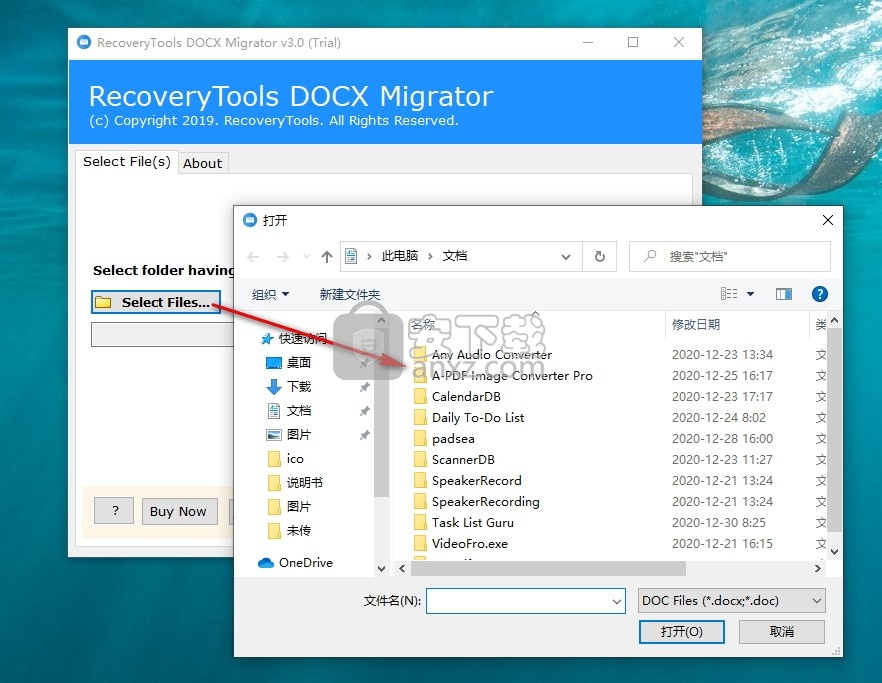Click the OneDrive cloud icon
The image size is (882, 683).
pos(266,563)
